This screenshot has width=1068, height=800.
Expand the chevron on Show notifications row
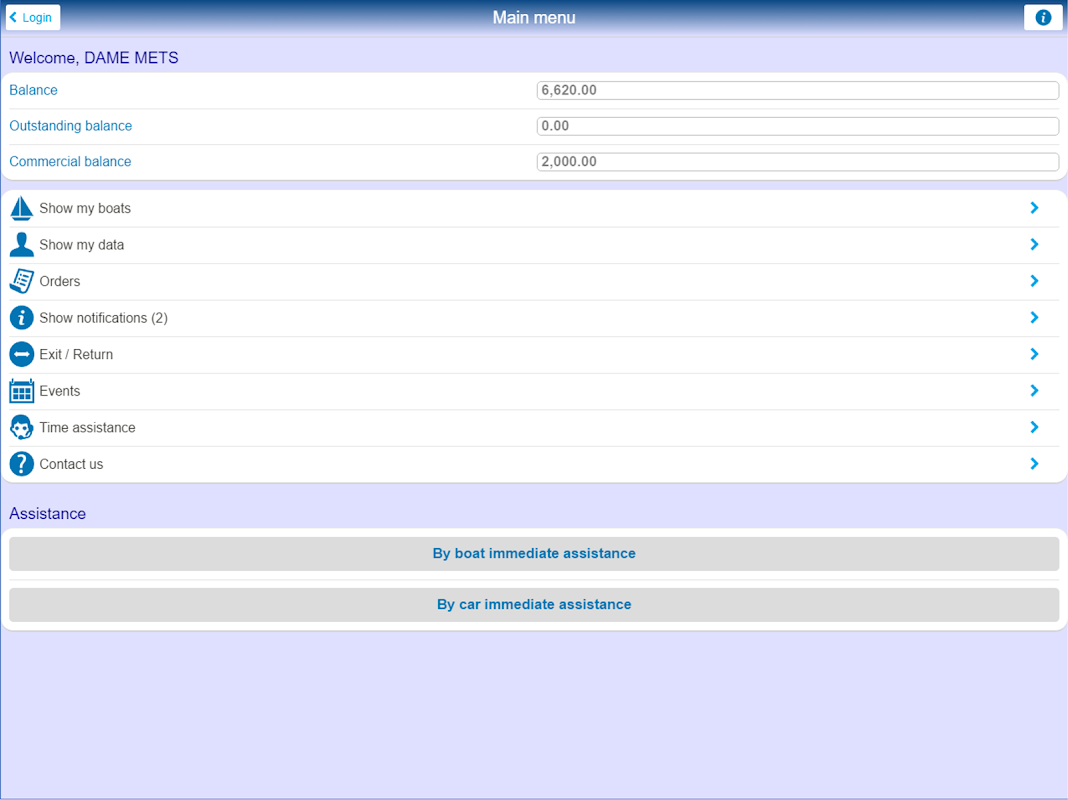tap(1034, 318)
